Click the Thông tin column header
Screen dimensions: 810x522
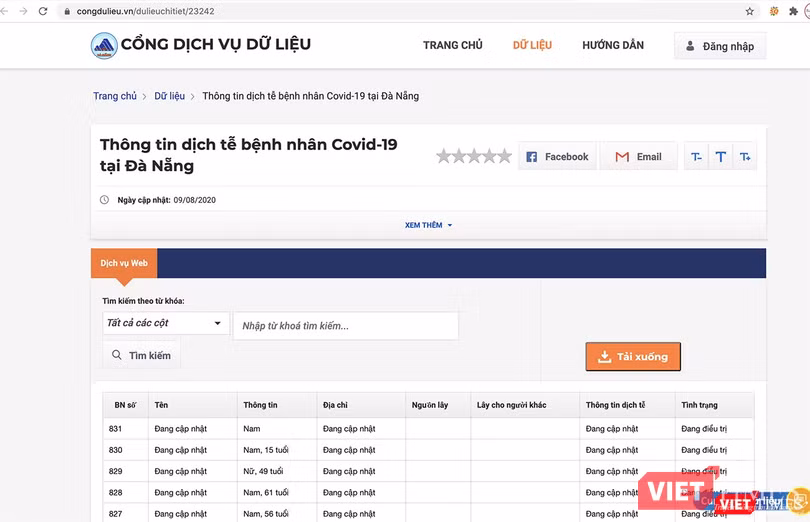pos(277,405)
